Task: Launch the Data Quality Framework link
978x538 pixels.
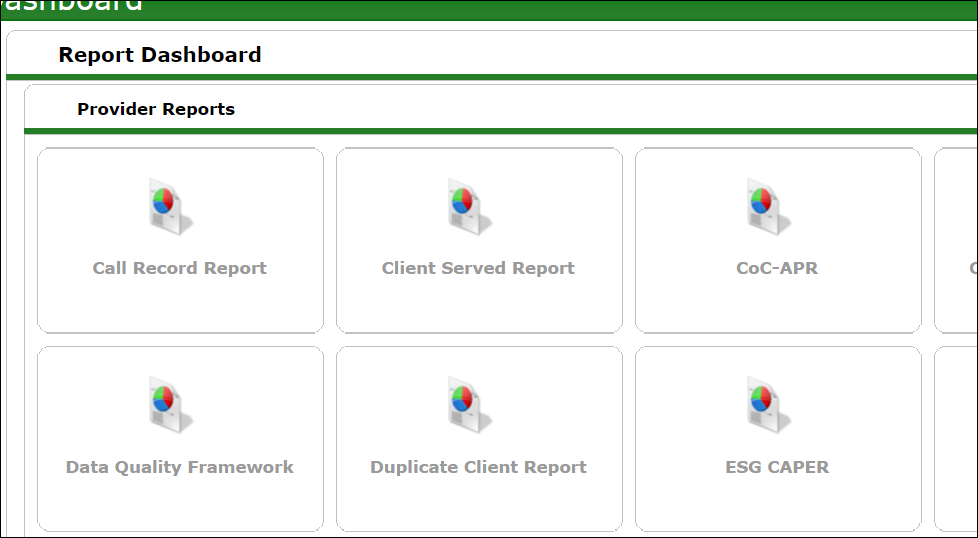Action: click(180, 467)
